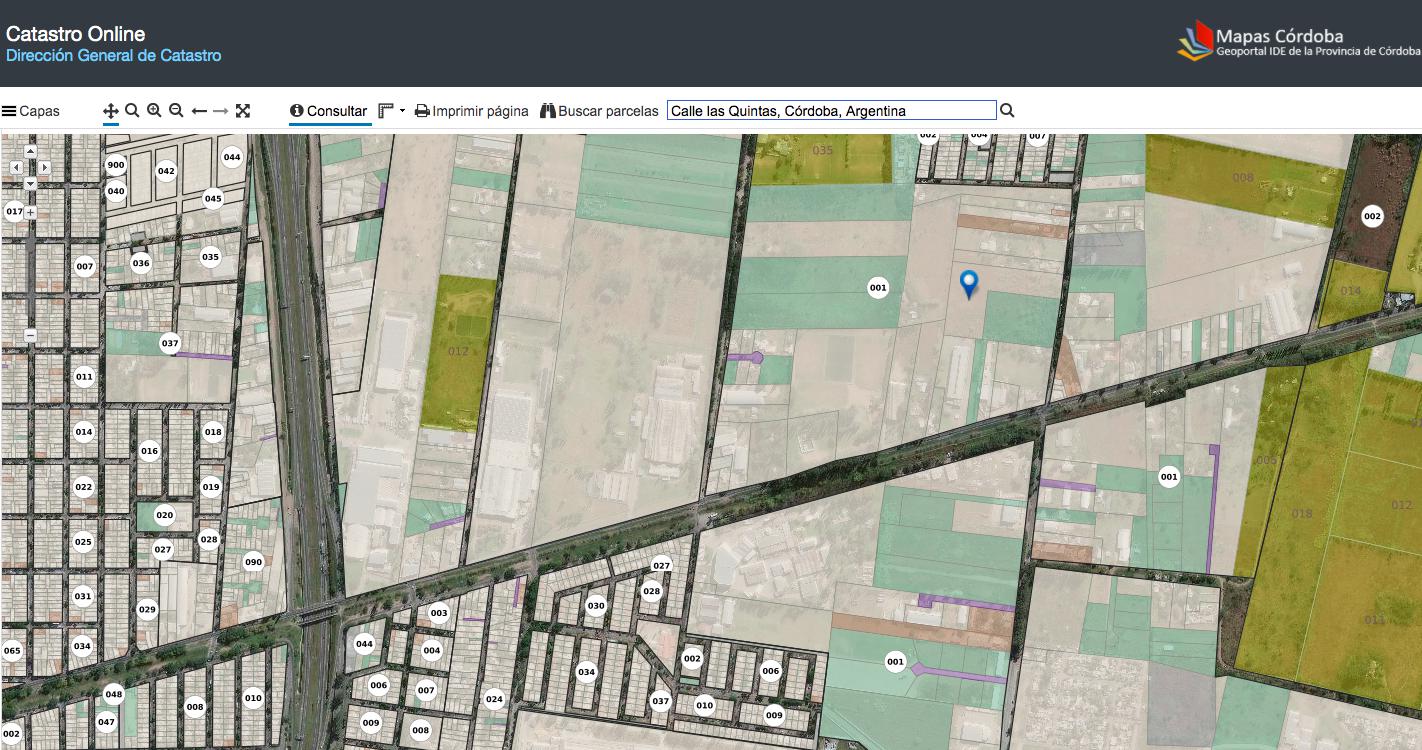
Task: Select the measure ruler tool
Action: pos(387,111)
